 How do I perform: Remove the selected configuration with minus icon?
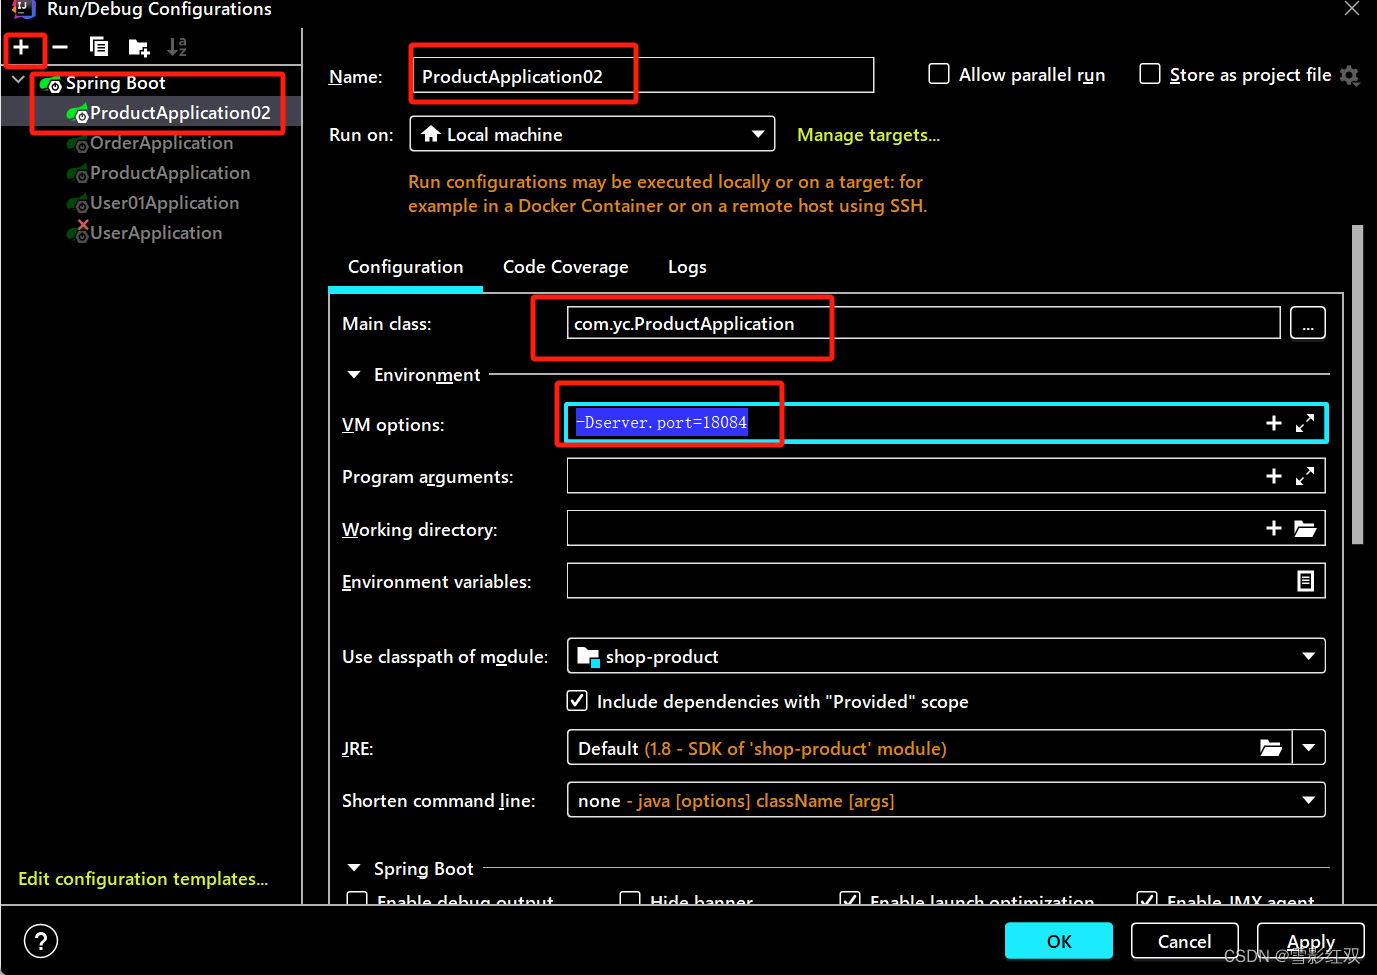pyautogui.click(x=60, y=47)
